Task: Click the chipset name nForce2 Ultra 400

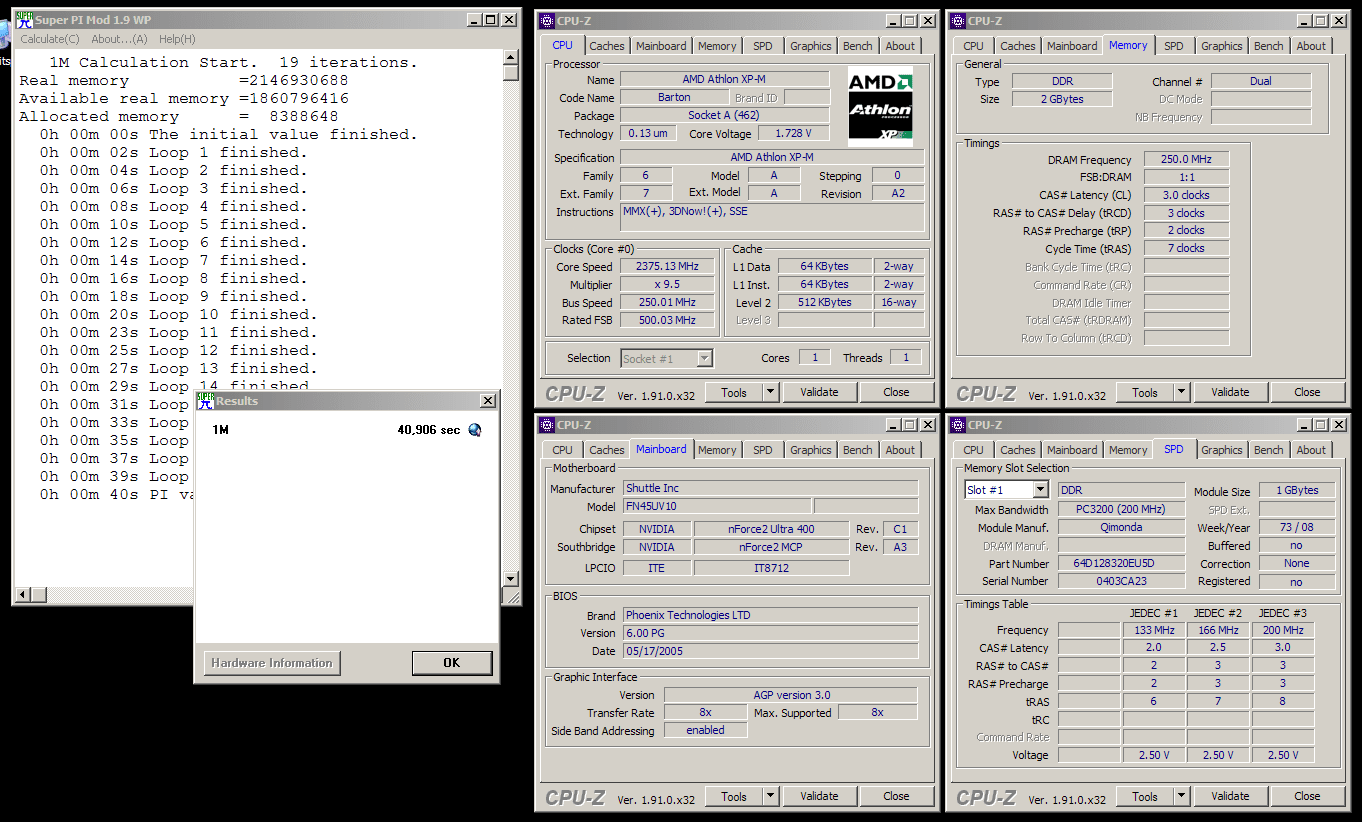Action: coord(770,529)
